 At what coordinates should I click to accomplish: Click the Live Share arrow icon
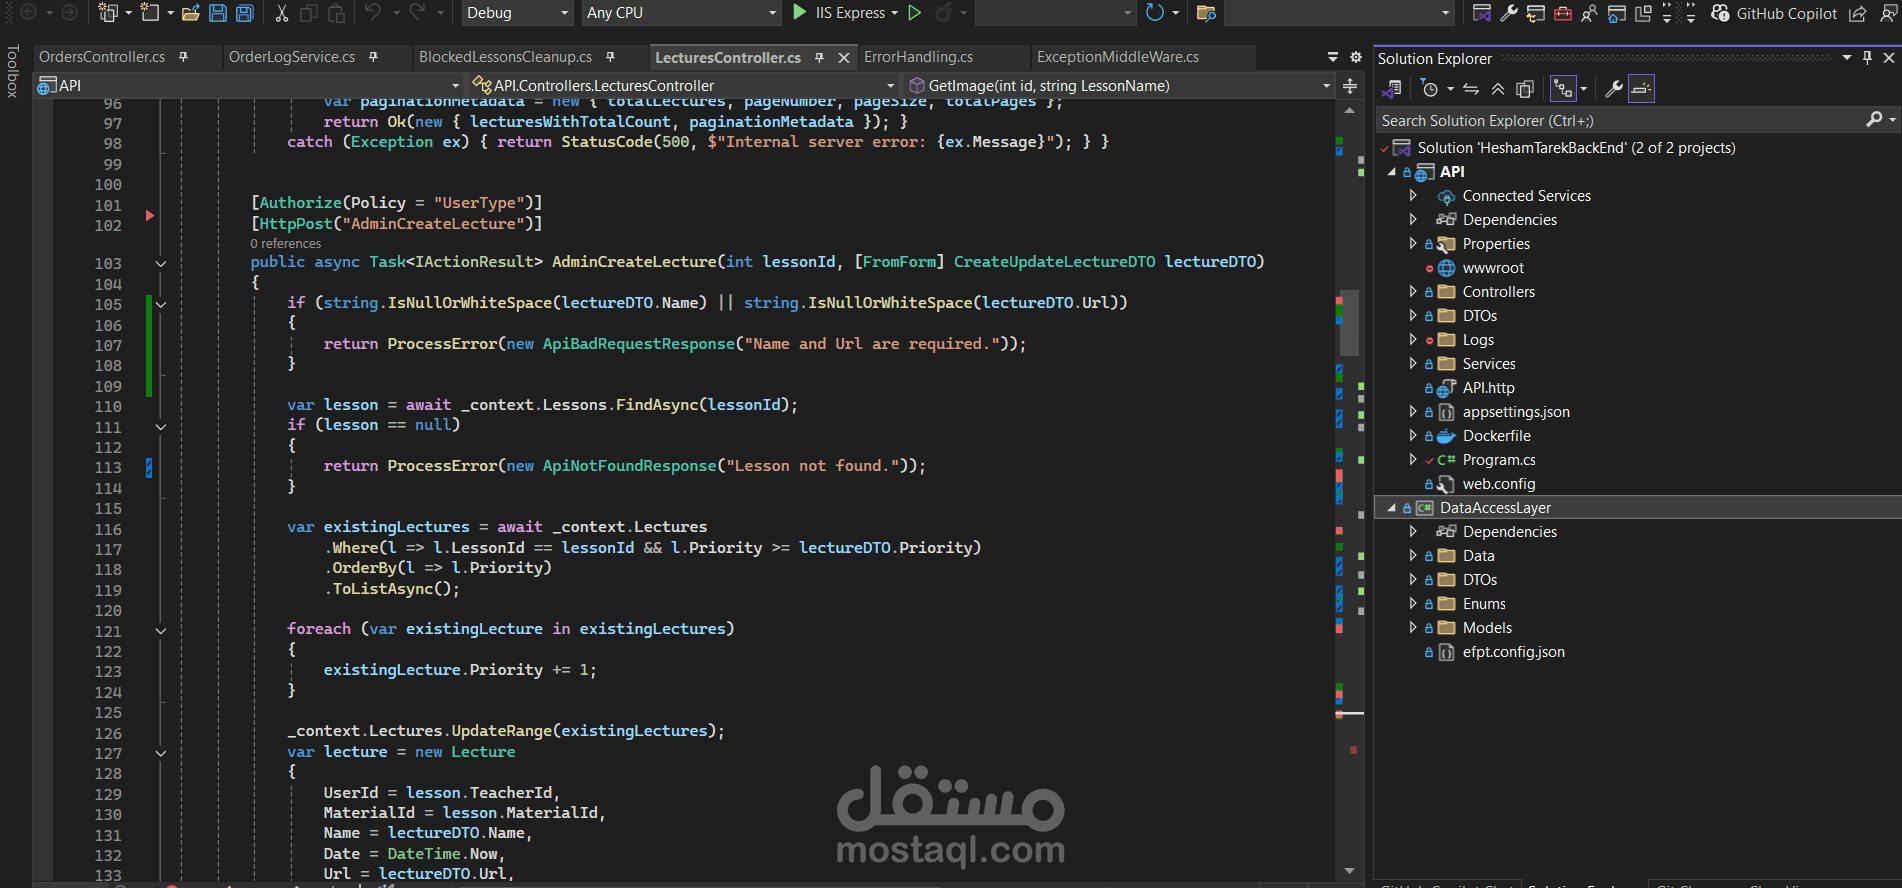(1858, 13)
